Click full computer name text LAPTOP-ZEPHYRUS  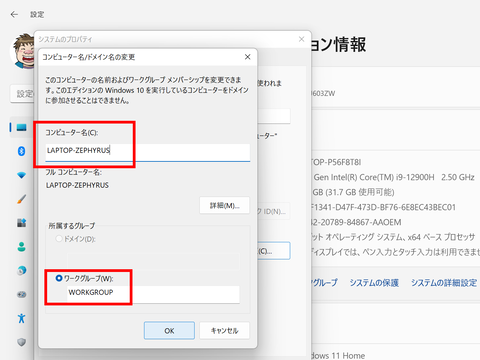(x=77, y=185)
